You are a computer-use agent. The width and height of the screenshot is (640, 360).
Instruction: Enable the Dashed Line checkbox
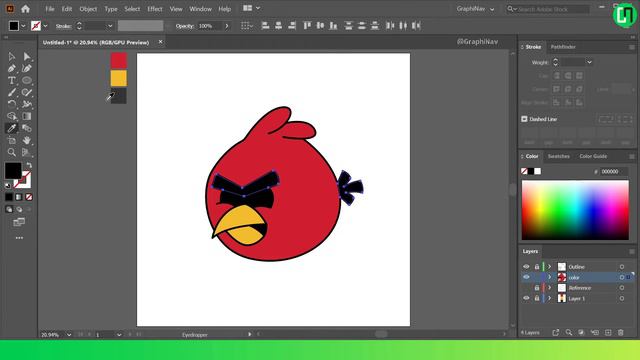pyautogui.click(x=524, y=119)
